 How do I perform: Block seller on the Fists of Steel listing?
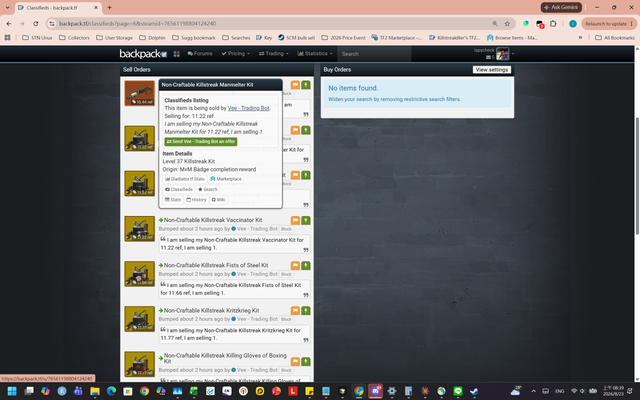[286, 274]
